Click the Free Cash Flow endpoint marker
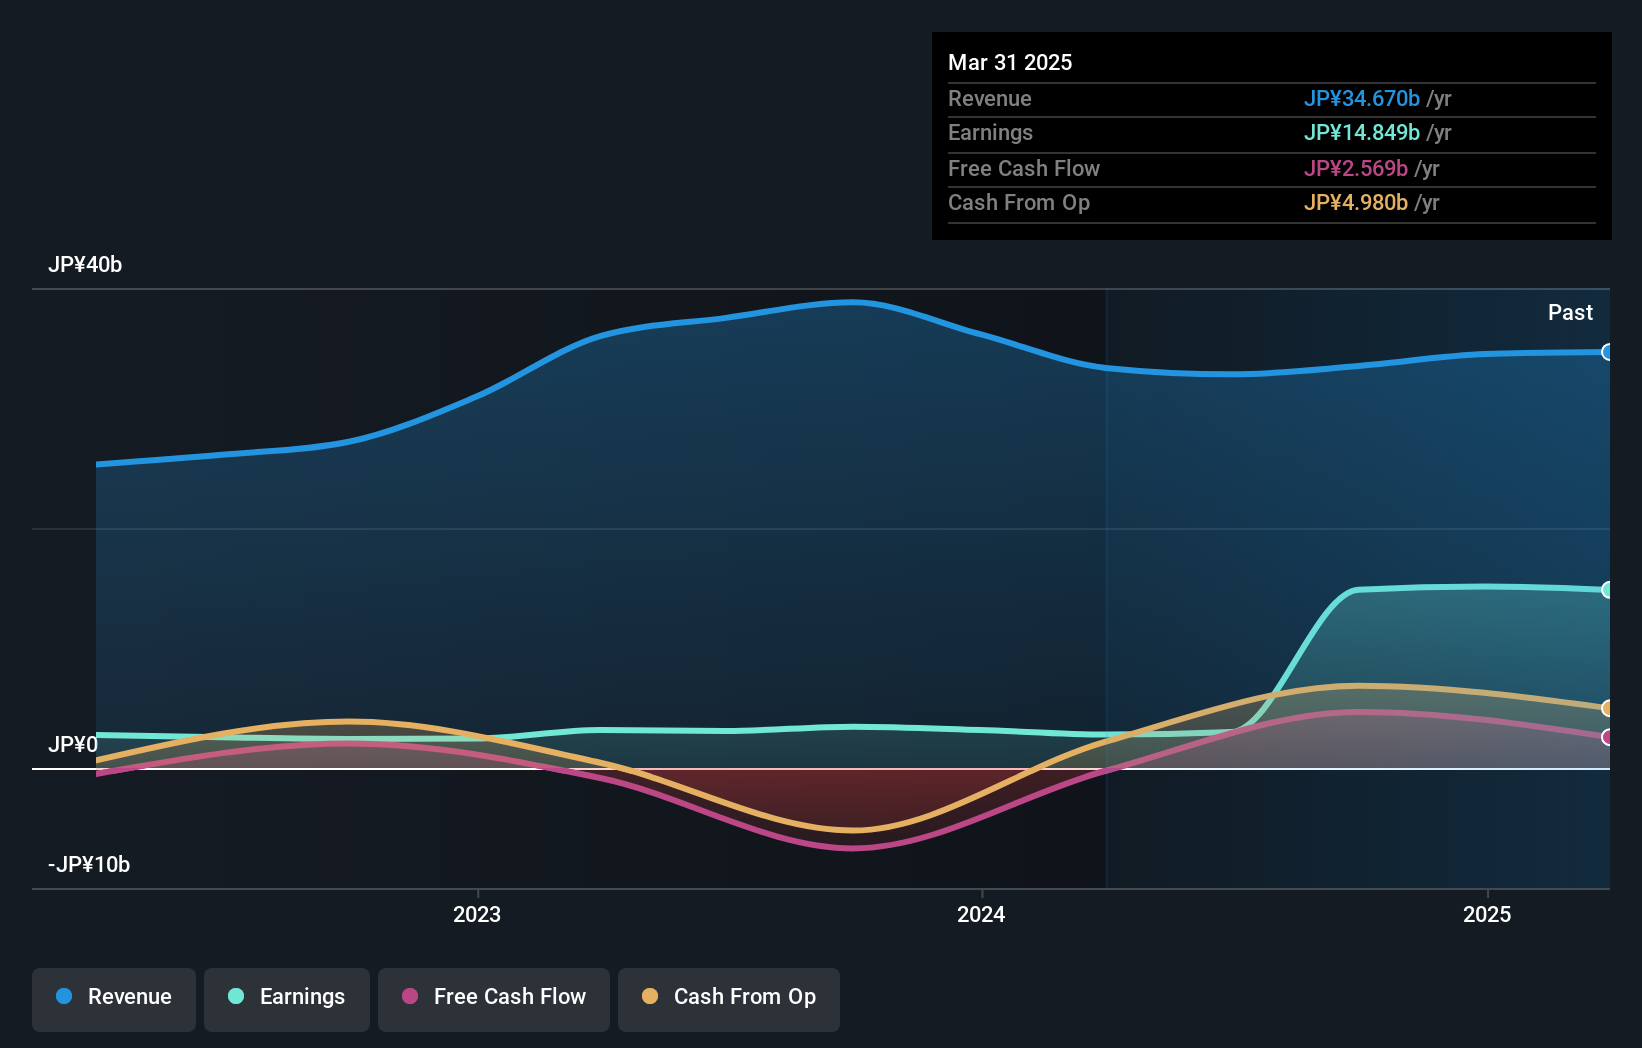The height and width of the screenshot is (1048, 1642). 1608,737
